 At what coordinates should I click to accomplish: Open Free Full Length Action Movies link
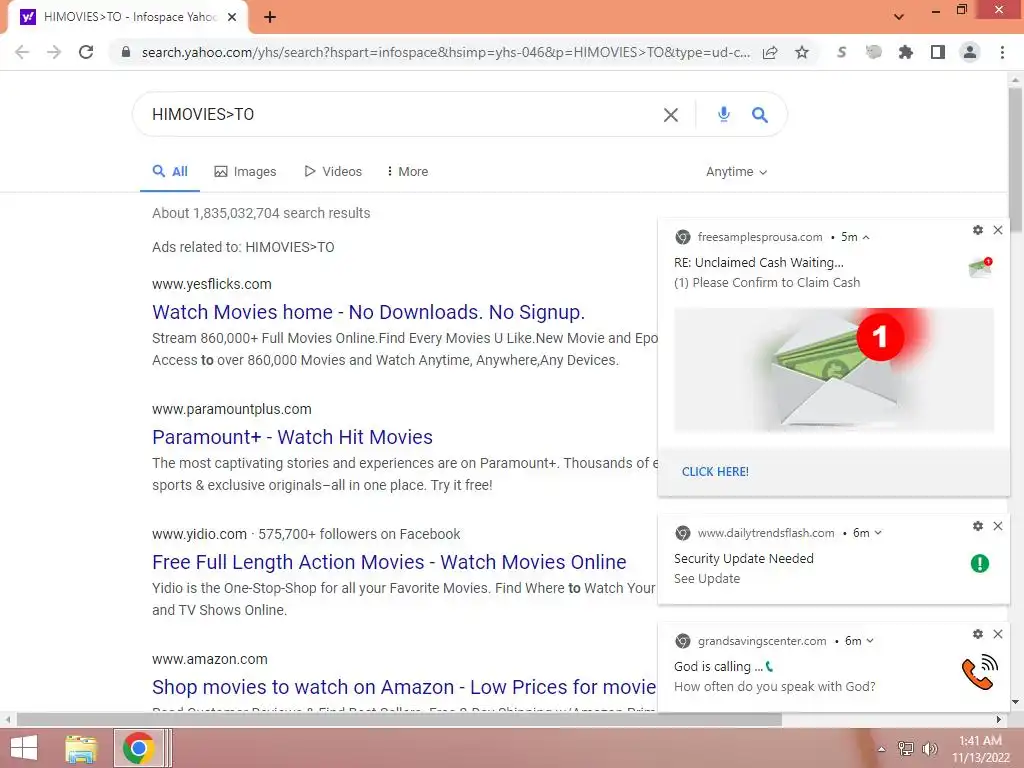click(x=389, y=562)
